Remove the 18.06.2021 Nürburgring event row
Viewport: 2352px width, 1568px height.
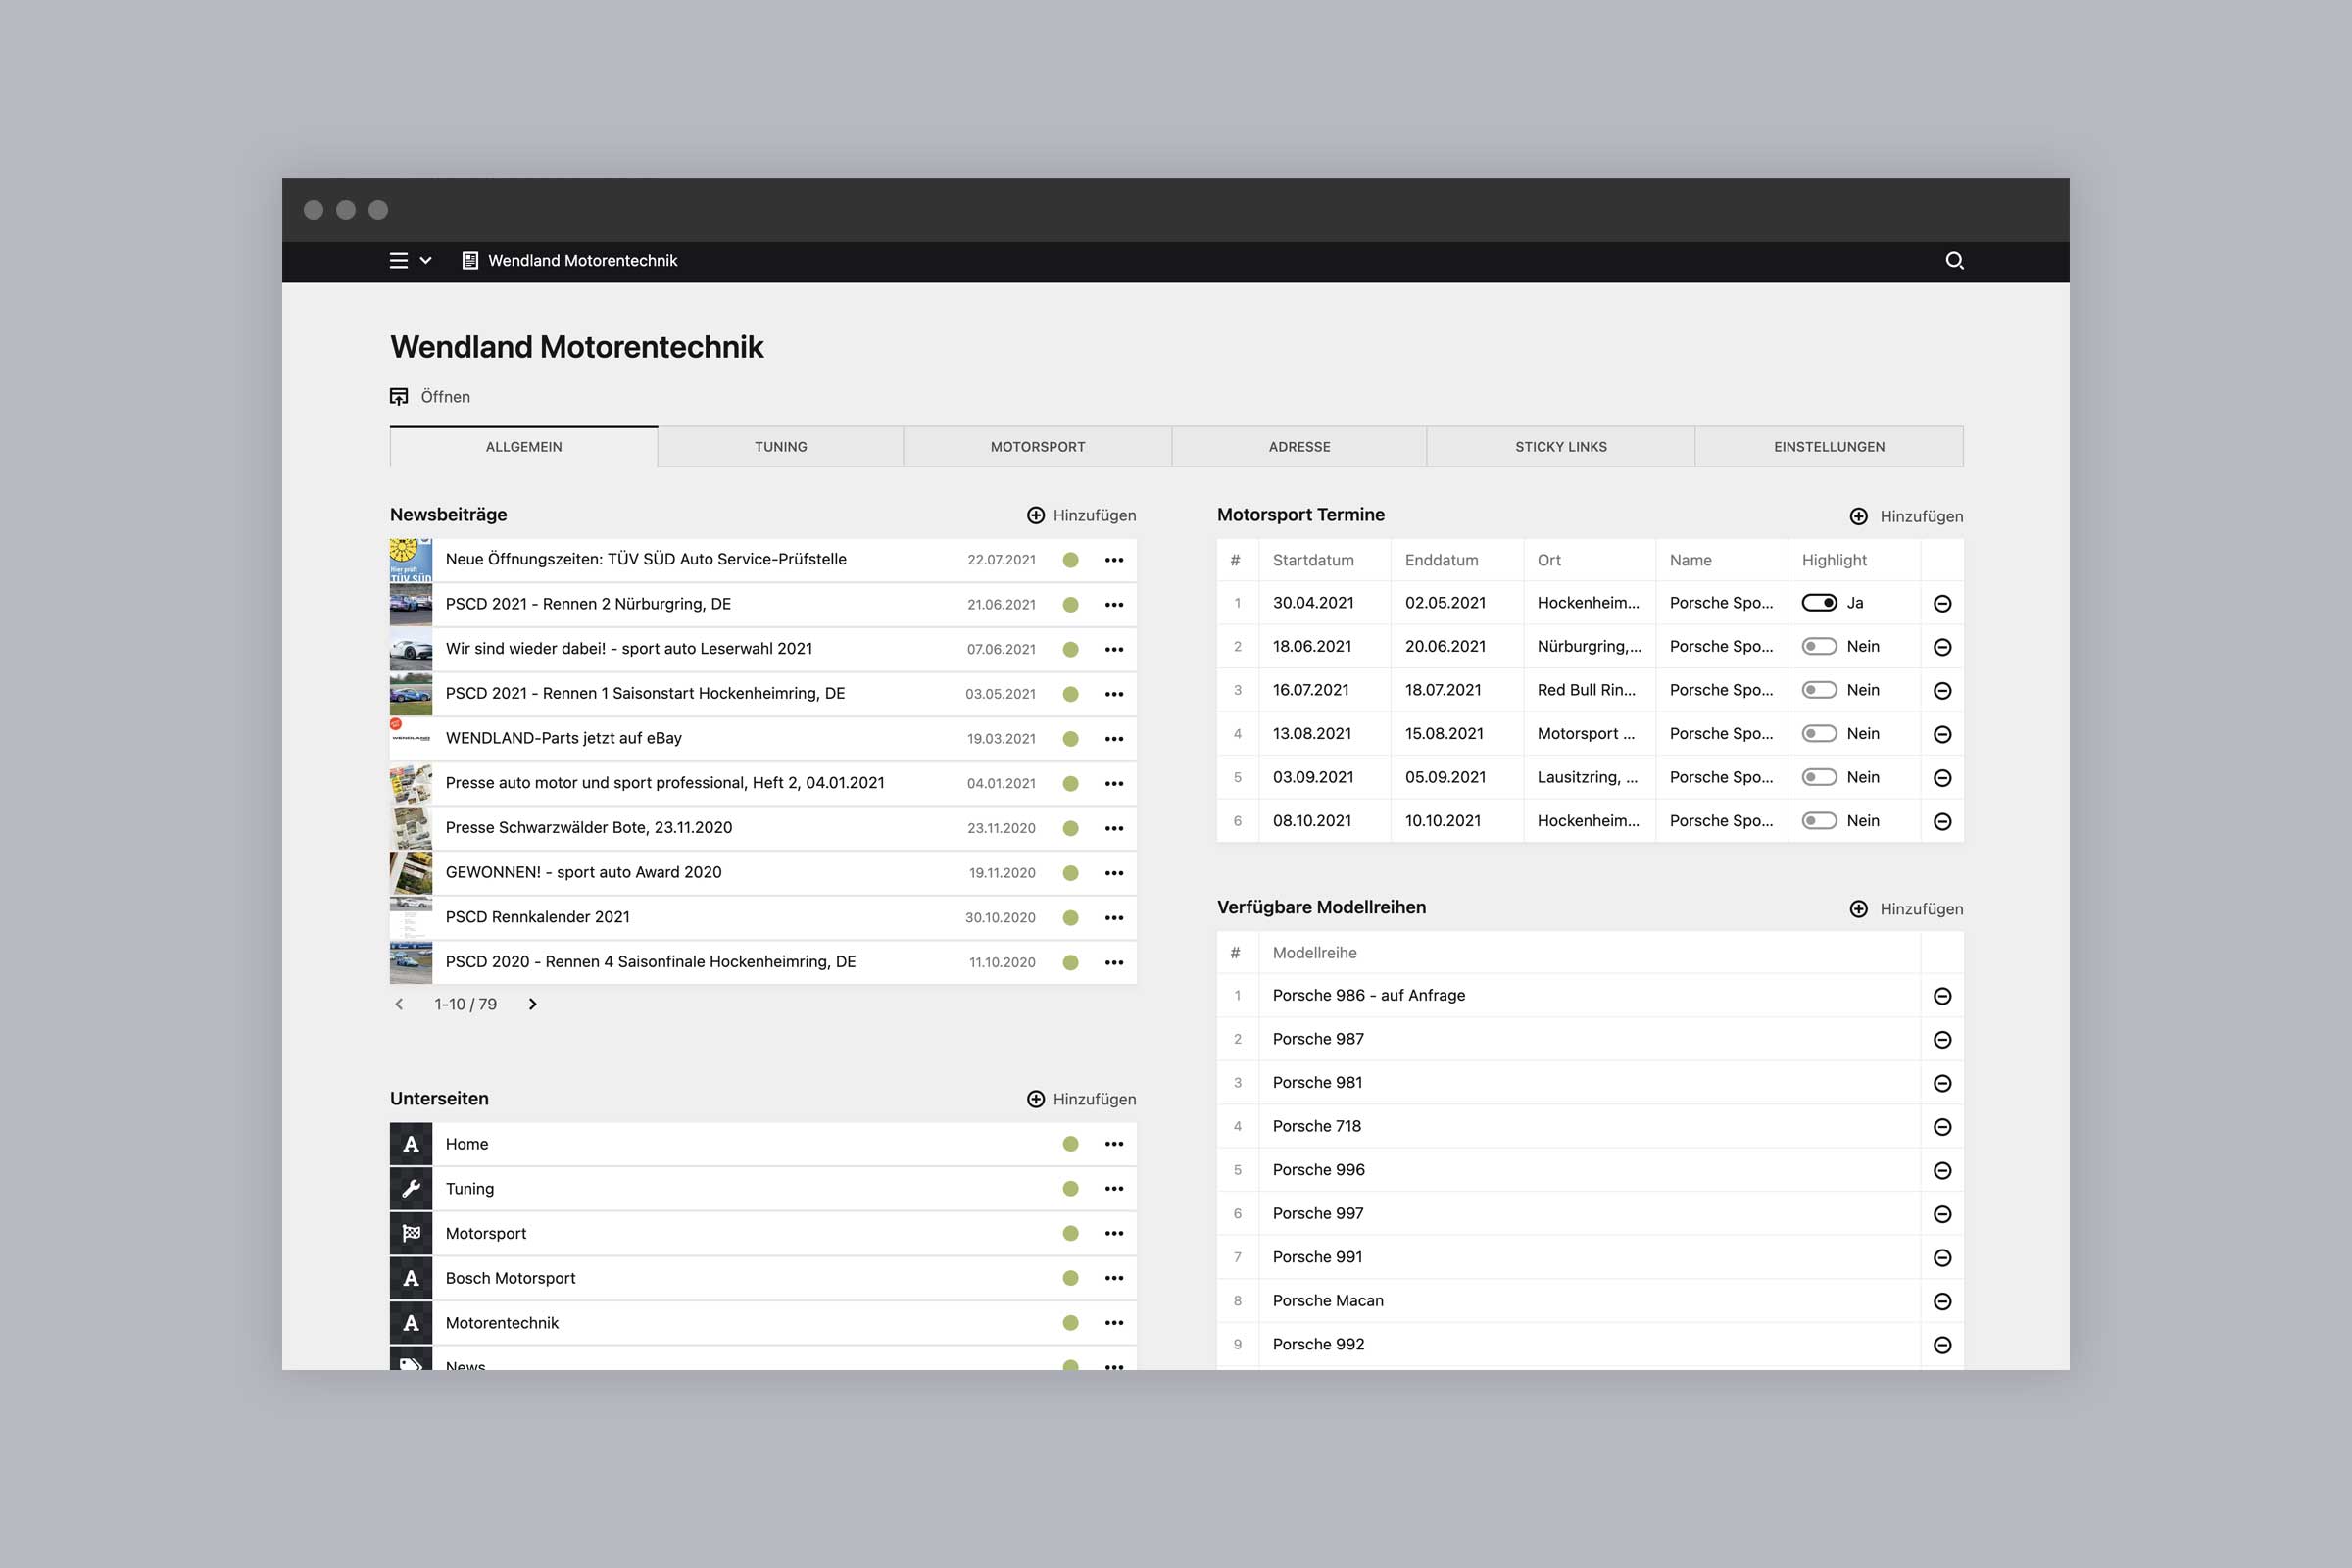coord(1942,647)
